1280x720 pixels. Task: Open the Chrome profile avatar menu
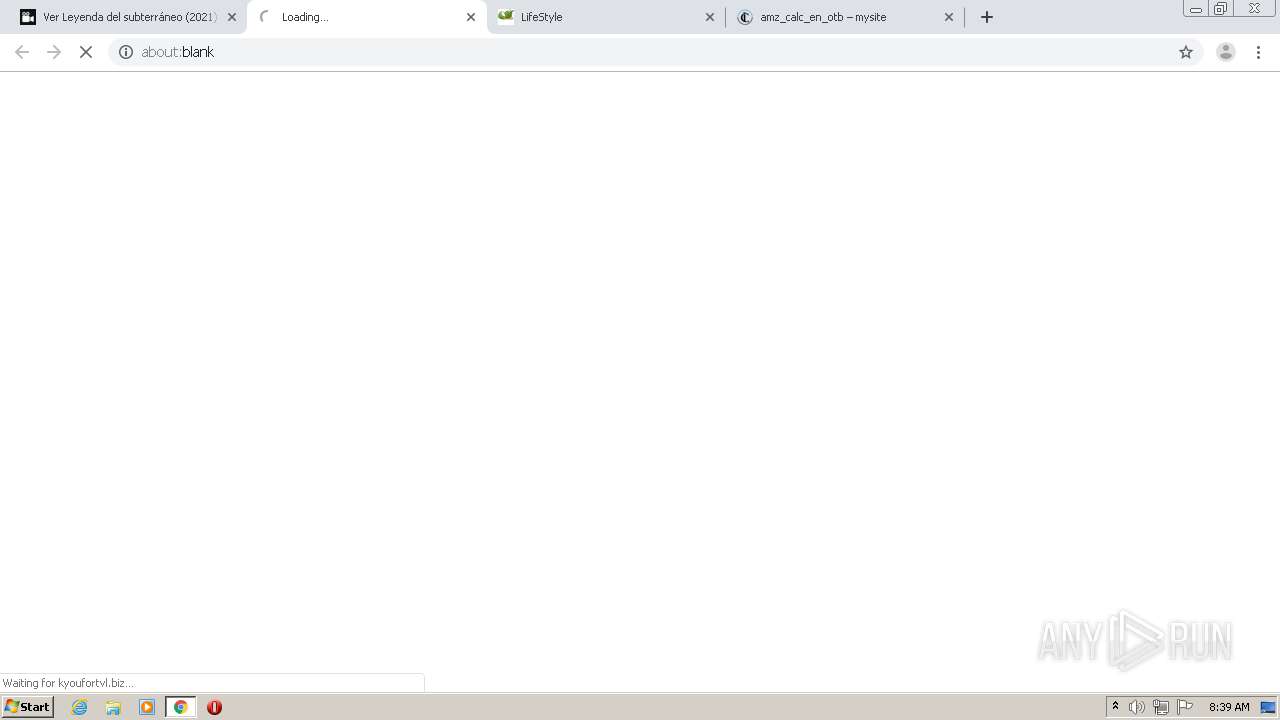click(x=1226, y=52)
